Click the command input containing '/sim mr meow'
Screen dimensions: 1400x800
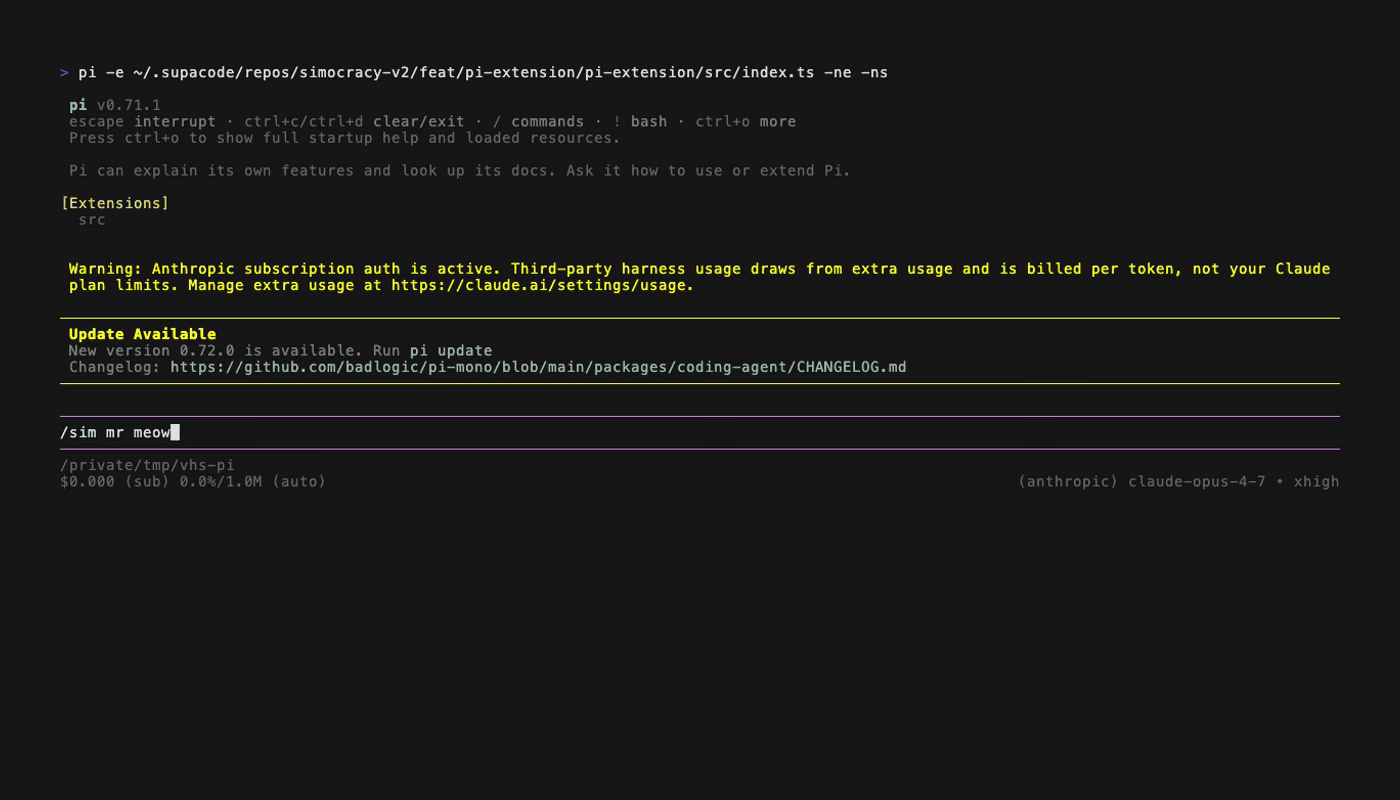click(699, 432)
